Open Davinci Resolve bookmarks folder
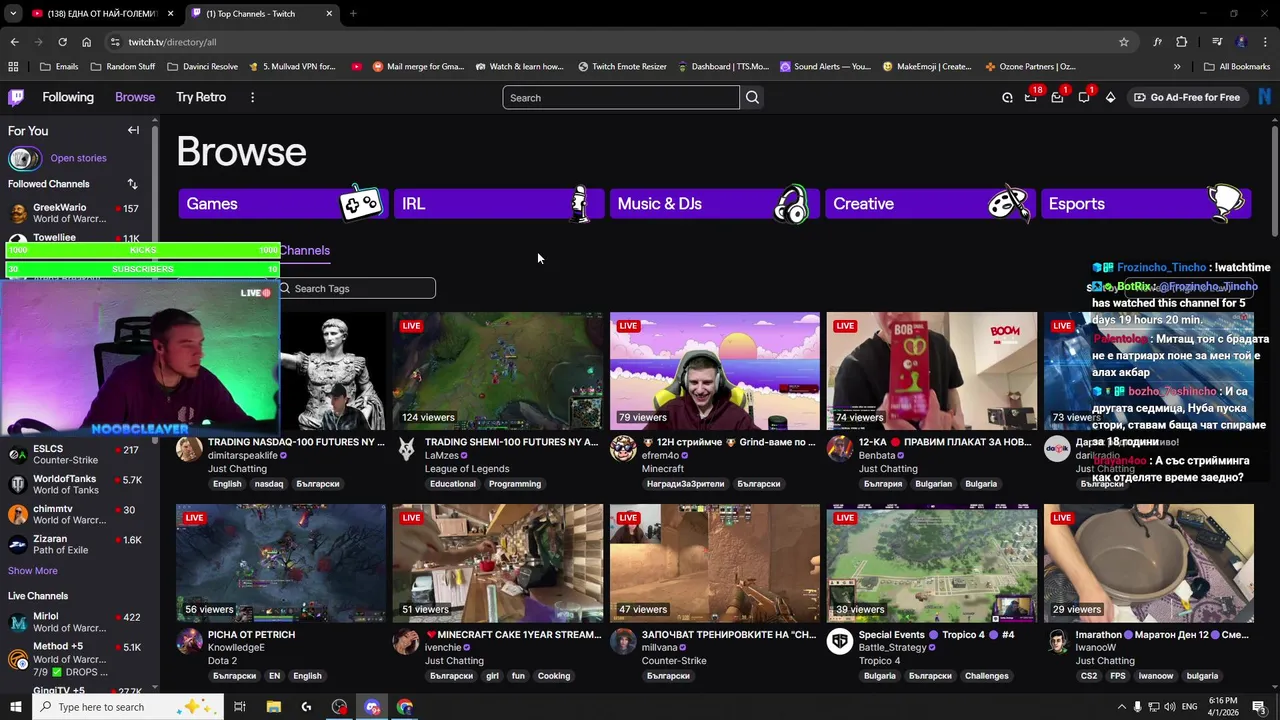The image size is (1280, 720). [202, 67]
